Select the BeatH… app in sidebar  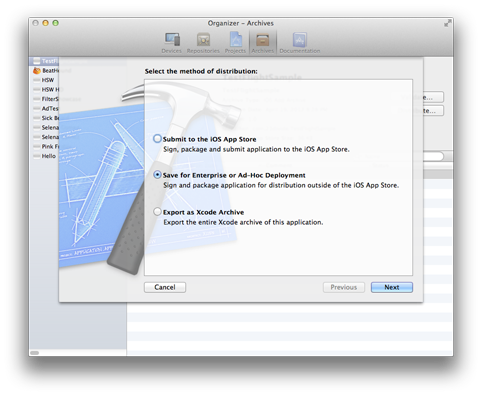coord(78,71)
